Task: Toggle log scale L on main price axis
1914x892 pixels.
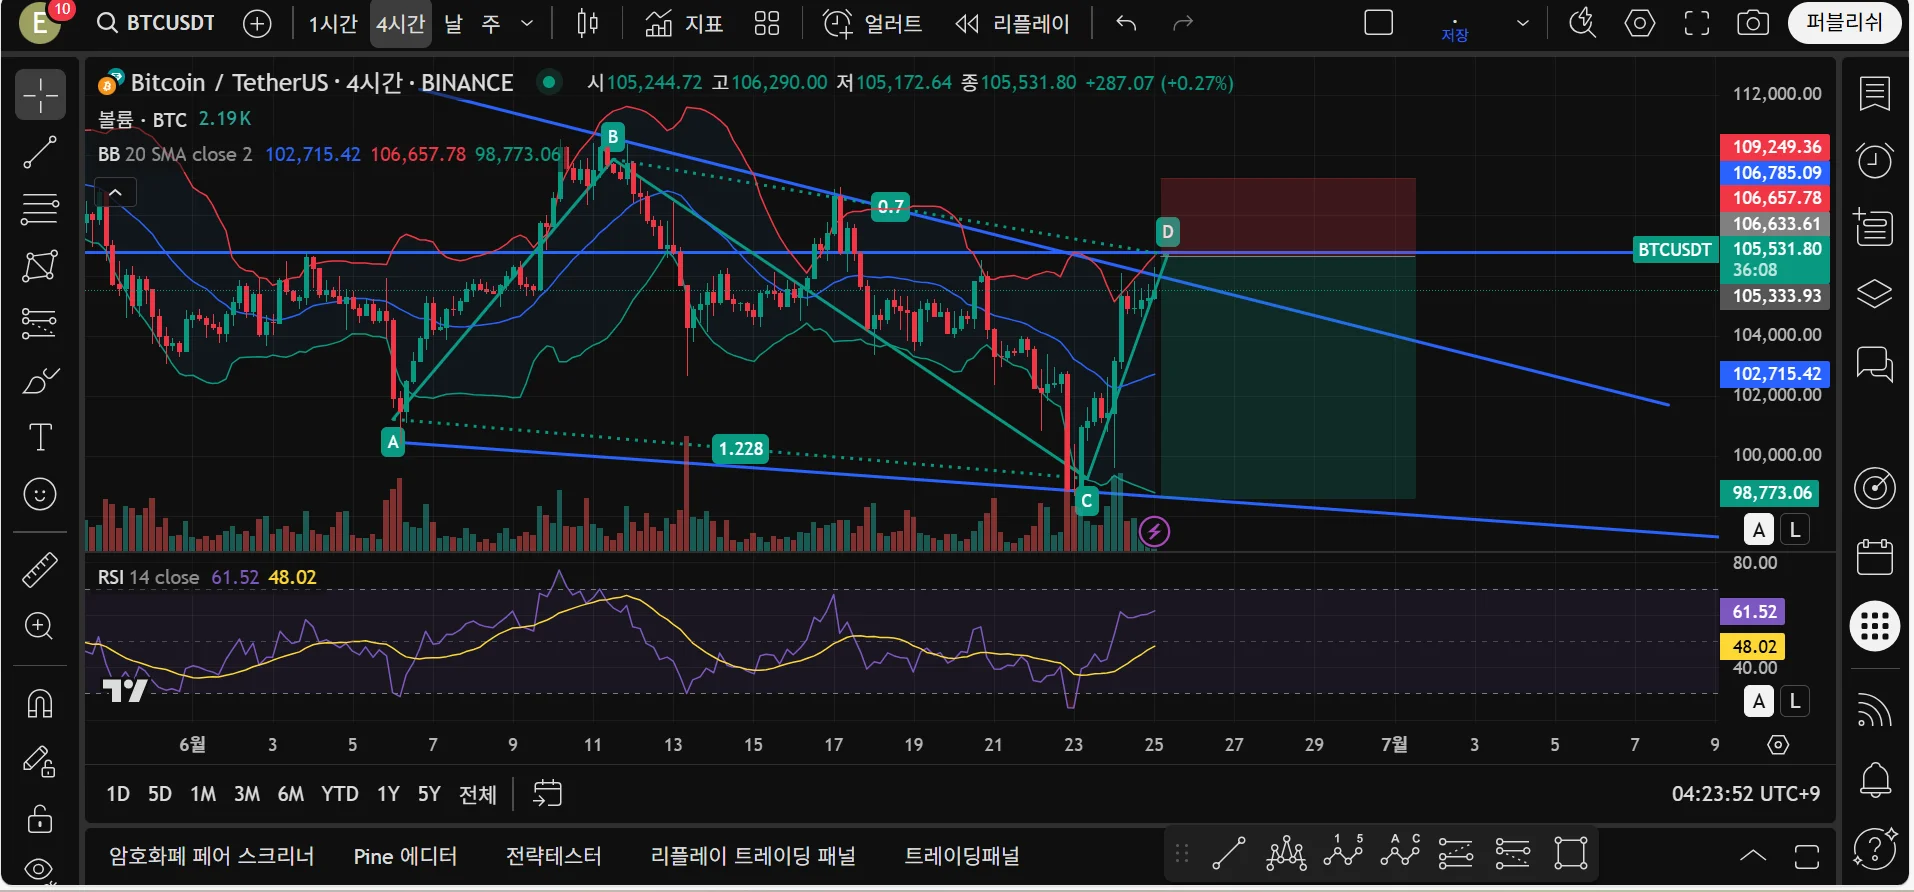Action: [x=1795, y=530]
